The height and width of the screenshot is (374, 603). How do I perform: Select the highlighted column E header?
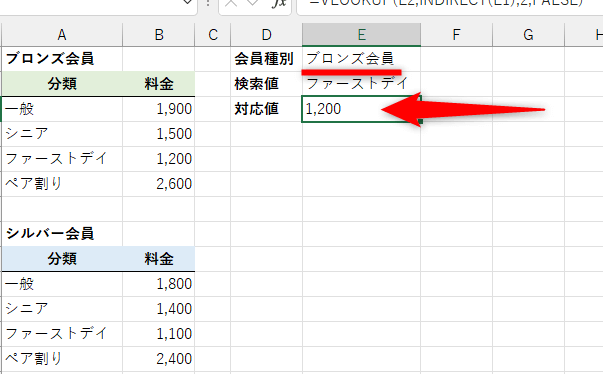coord(361,35)
